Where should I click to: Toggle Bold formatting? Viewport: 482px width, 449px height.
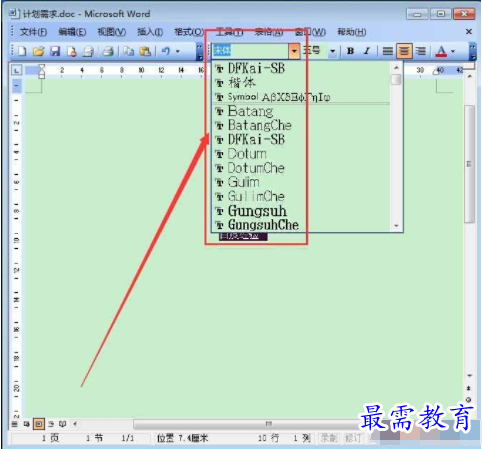pos(350,51)
